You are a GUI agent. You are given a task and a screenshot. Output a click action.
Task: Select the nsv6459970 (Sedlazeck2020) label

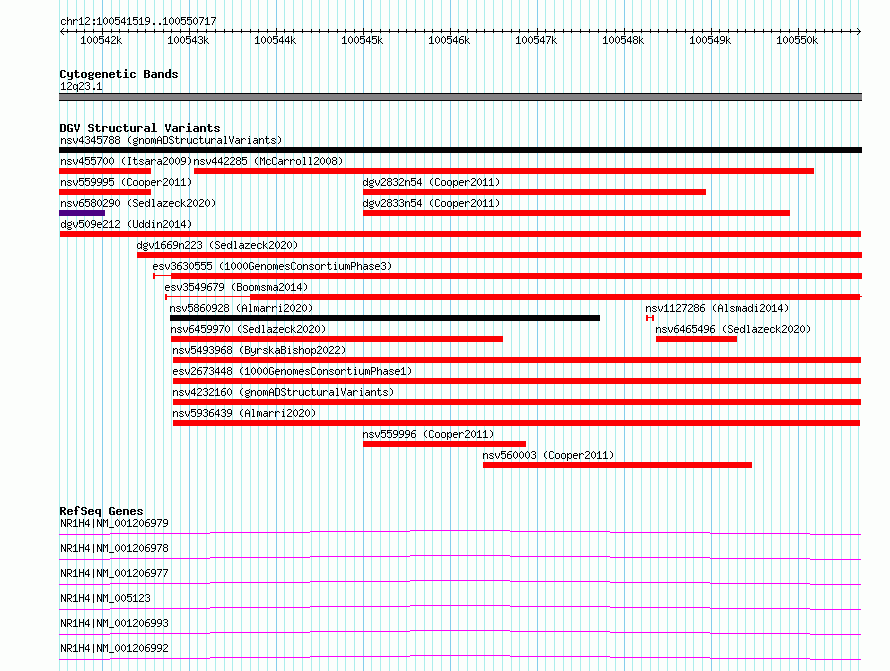[x=248, y=329]
